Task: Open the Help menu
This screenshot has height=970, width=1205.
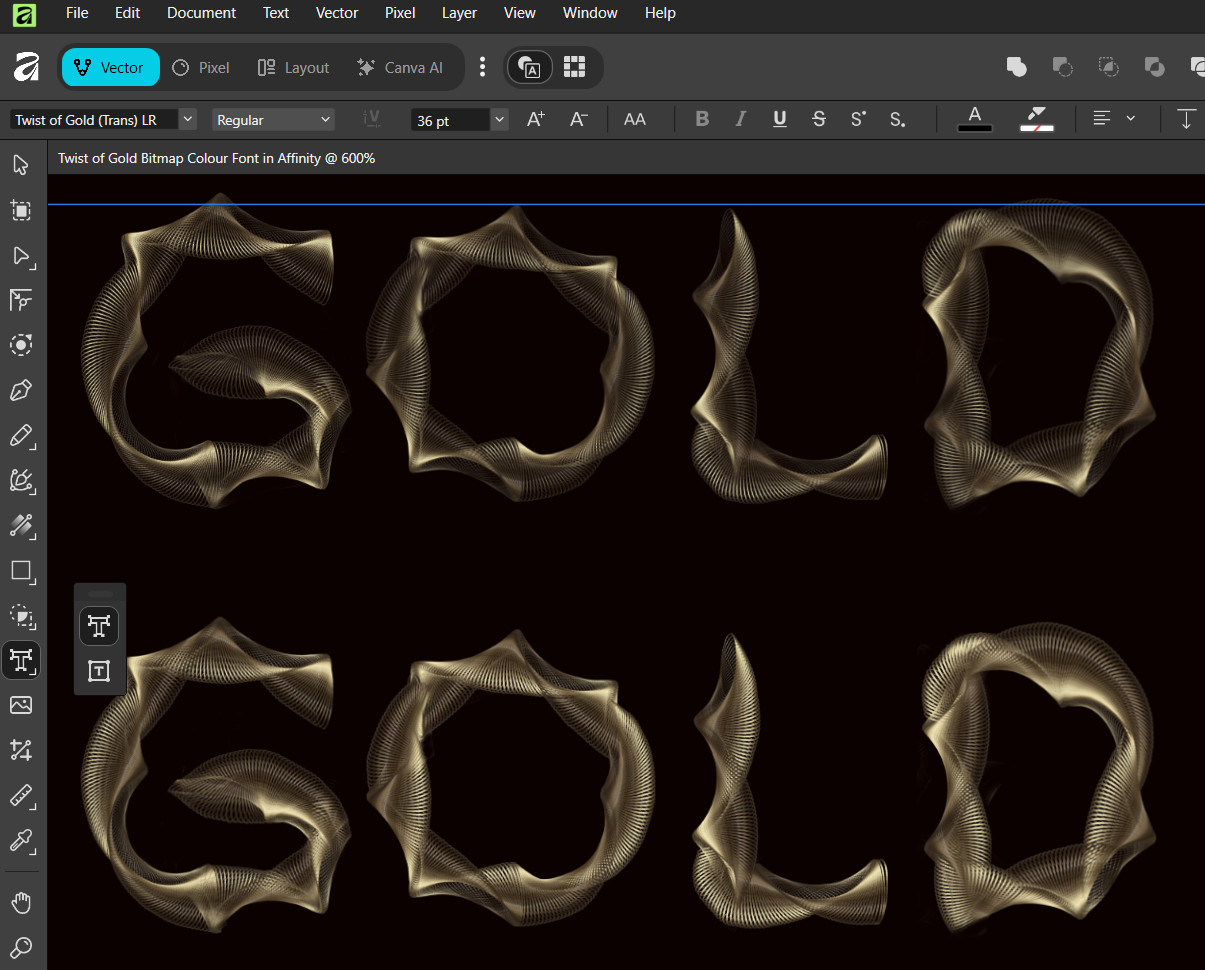Action: [x=660, y=13]
